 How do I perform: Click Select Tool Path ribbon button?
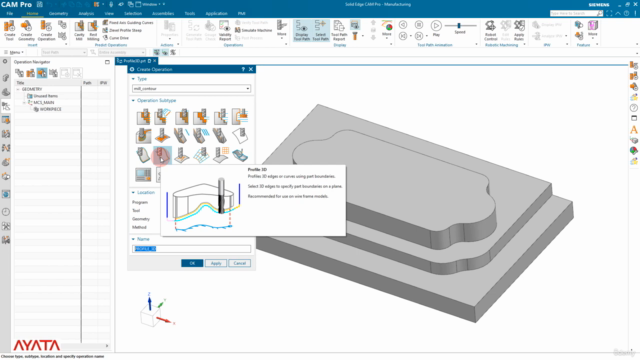tap(320, 31)
